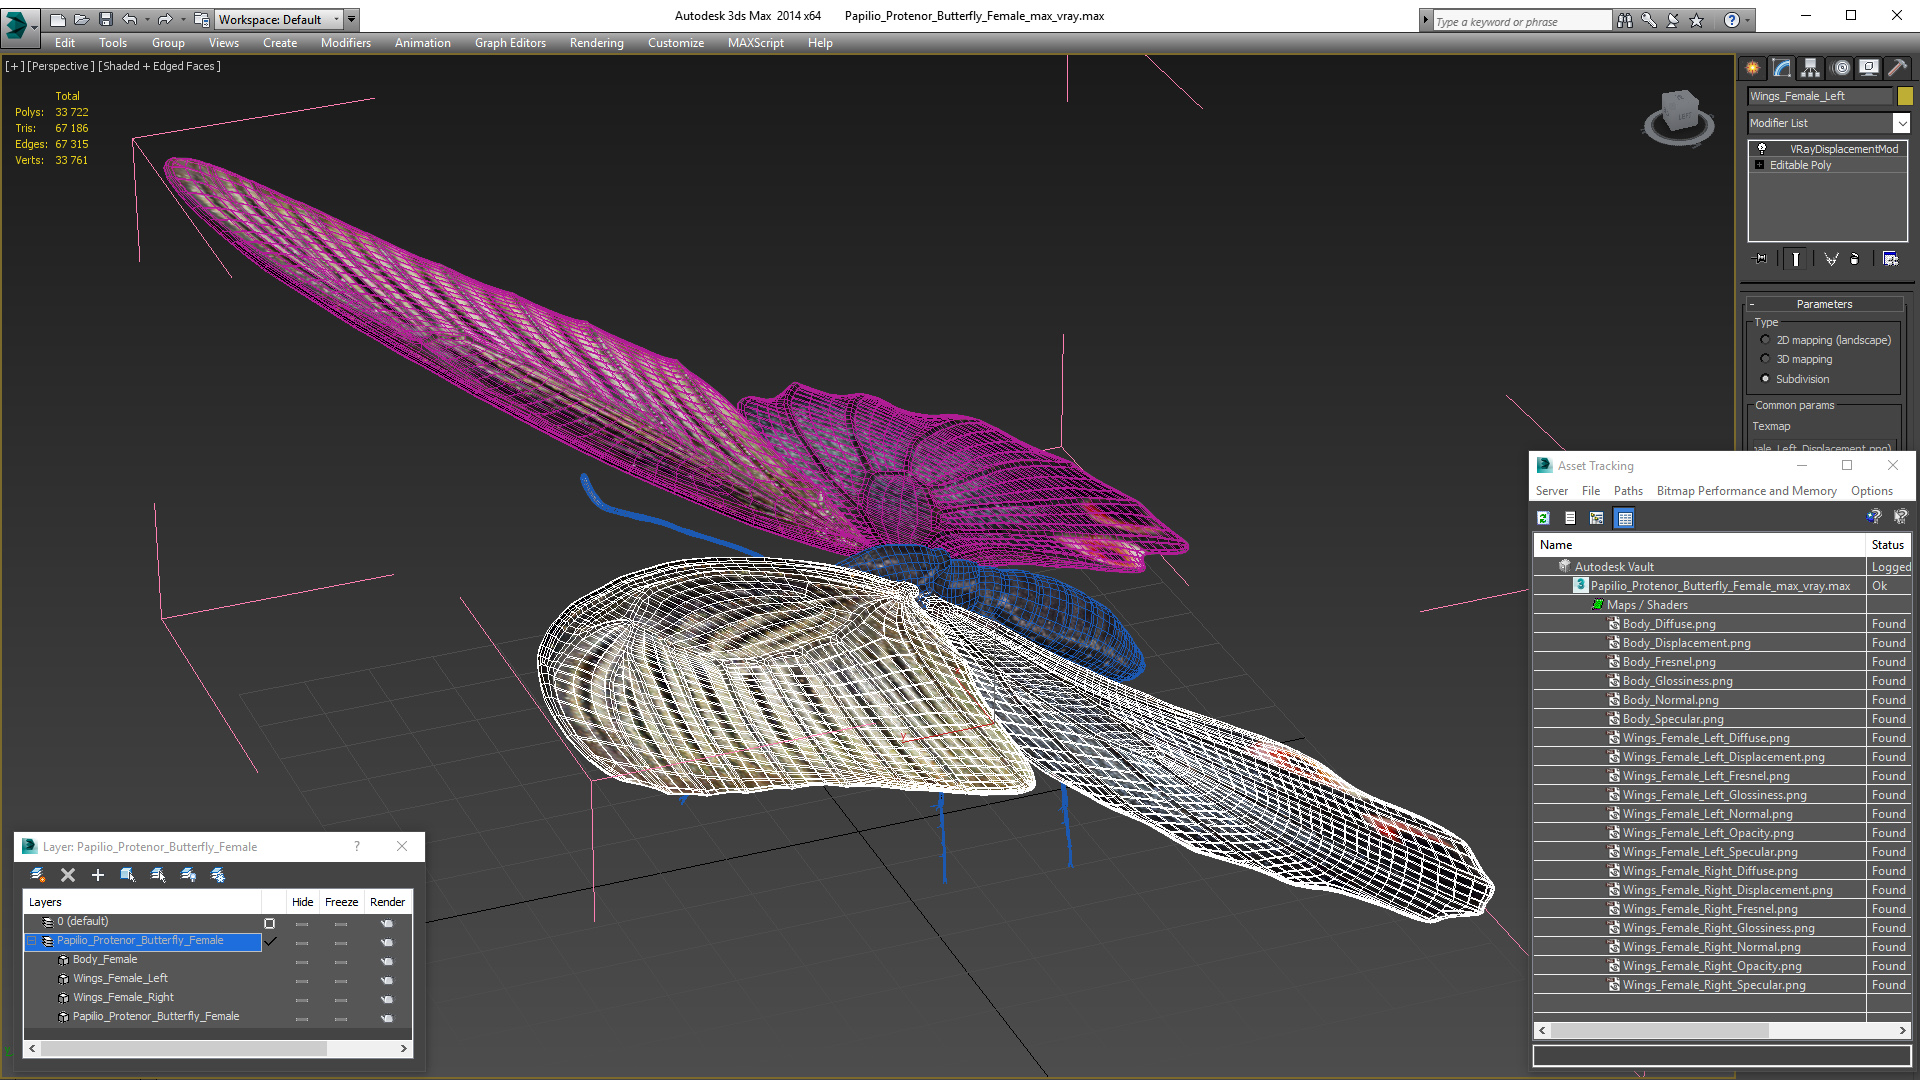The height and width of the screenshot is (1080, 1920).
Task: Click Pin Stack icon under modifier stack
Action: click(1761, 259)
